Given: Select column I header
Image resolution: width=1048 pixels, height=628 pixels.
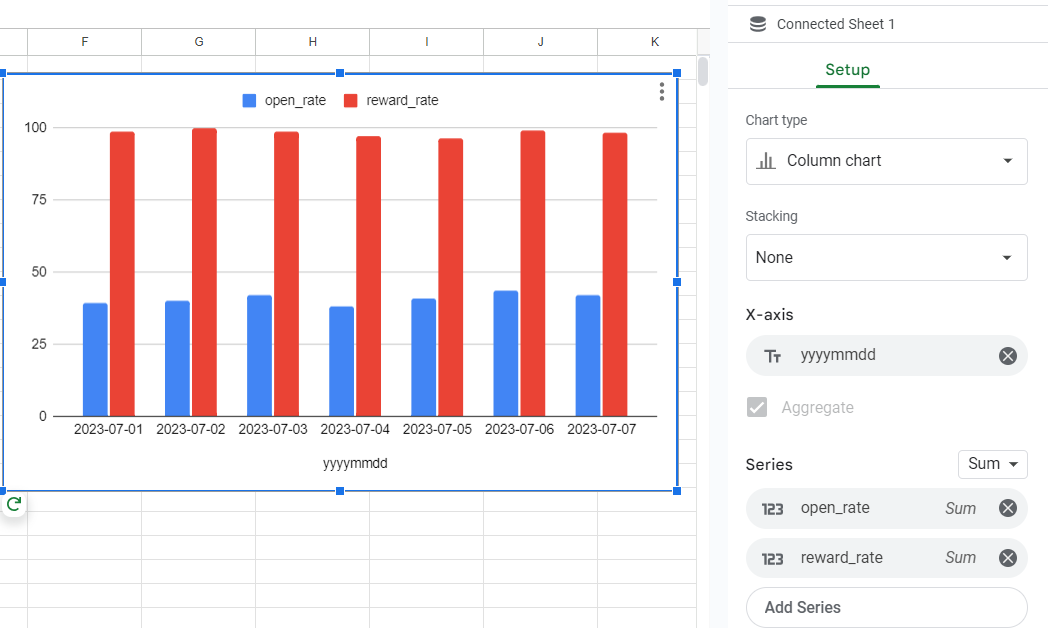Looking at the screenshot, I should pyautogui.click(x=426, y=42).
